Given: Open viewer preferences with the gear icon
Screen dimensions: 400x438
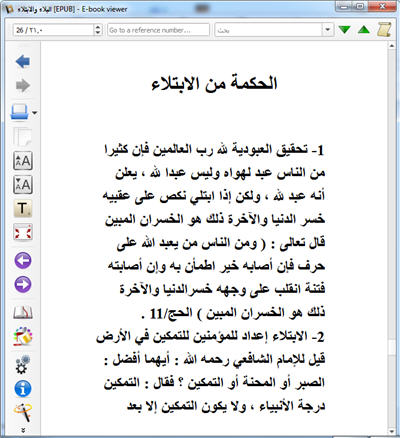Looking at the screenshot, I should [23, 365].
